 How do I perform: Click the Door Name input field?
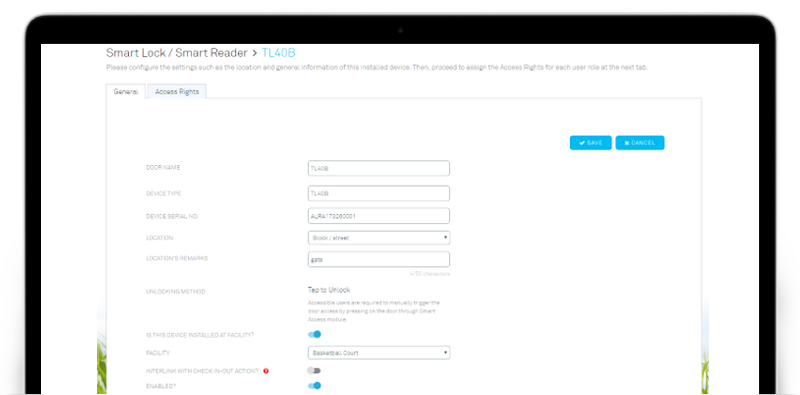point(379,168)
